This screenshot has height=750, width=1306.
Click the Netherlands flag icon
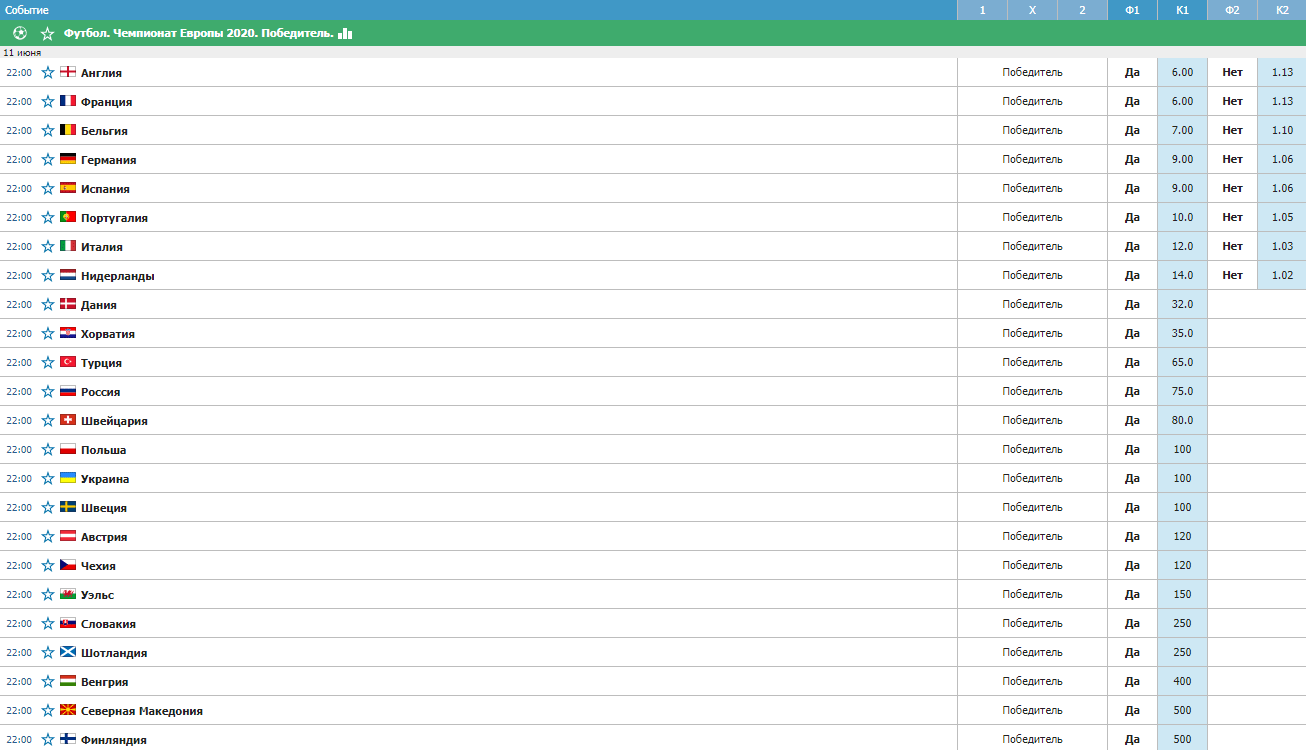point(68,275)
